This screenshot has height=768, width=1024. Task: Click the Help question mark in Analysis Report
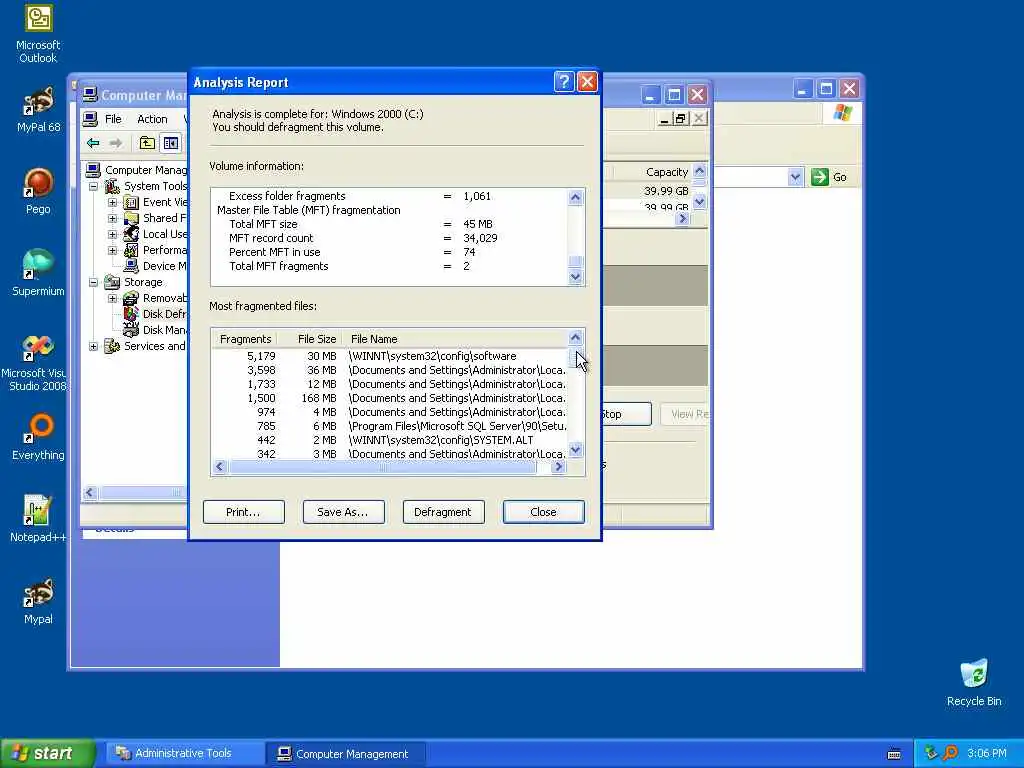pyautogui.click(x=564, y=82)
